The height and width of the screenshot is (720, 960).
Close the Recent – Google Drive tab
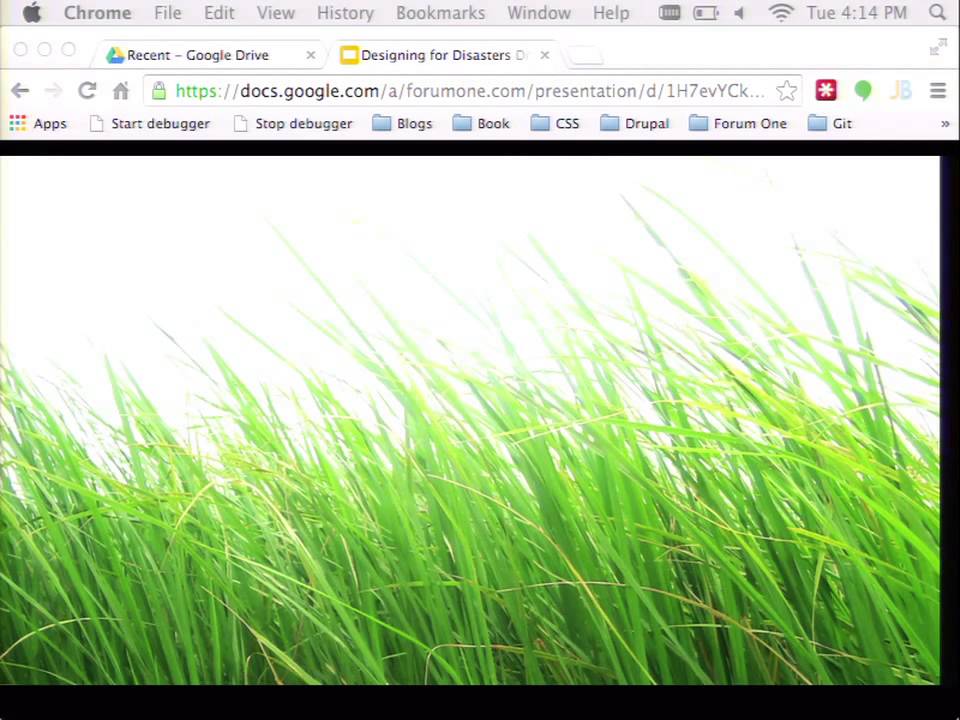pos(311,55)
